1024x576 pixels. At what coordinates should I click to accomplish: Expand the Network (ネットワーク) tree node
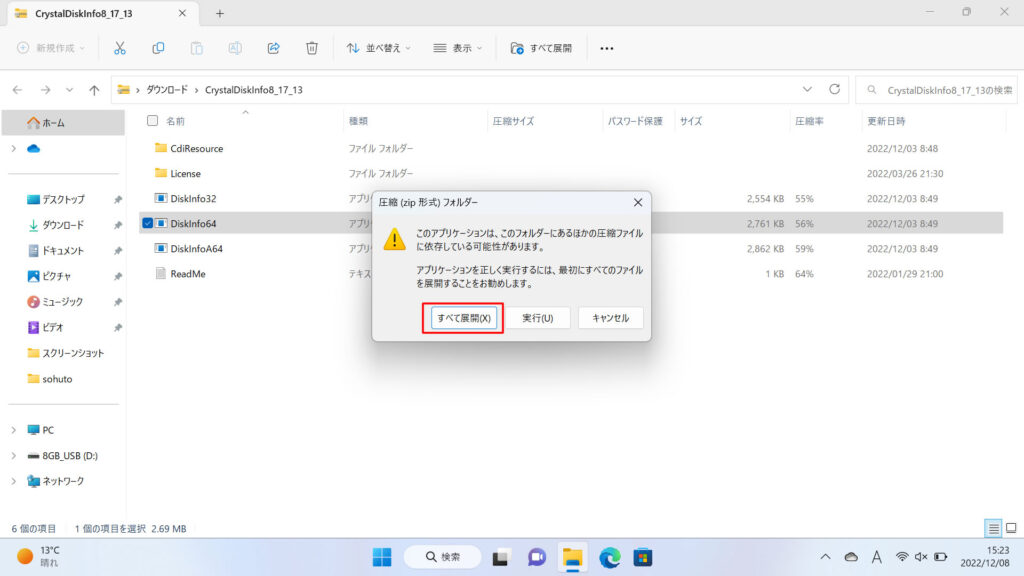click(x=14, y=481)
